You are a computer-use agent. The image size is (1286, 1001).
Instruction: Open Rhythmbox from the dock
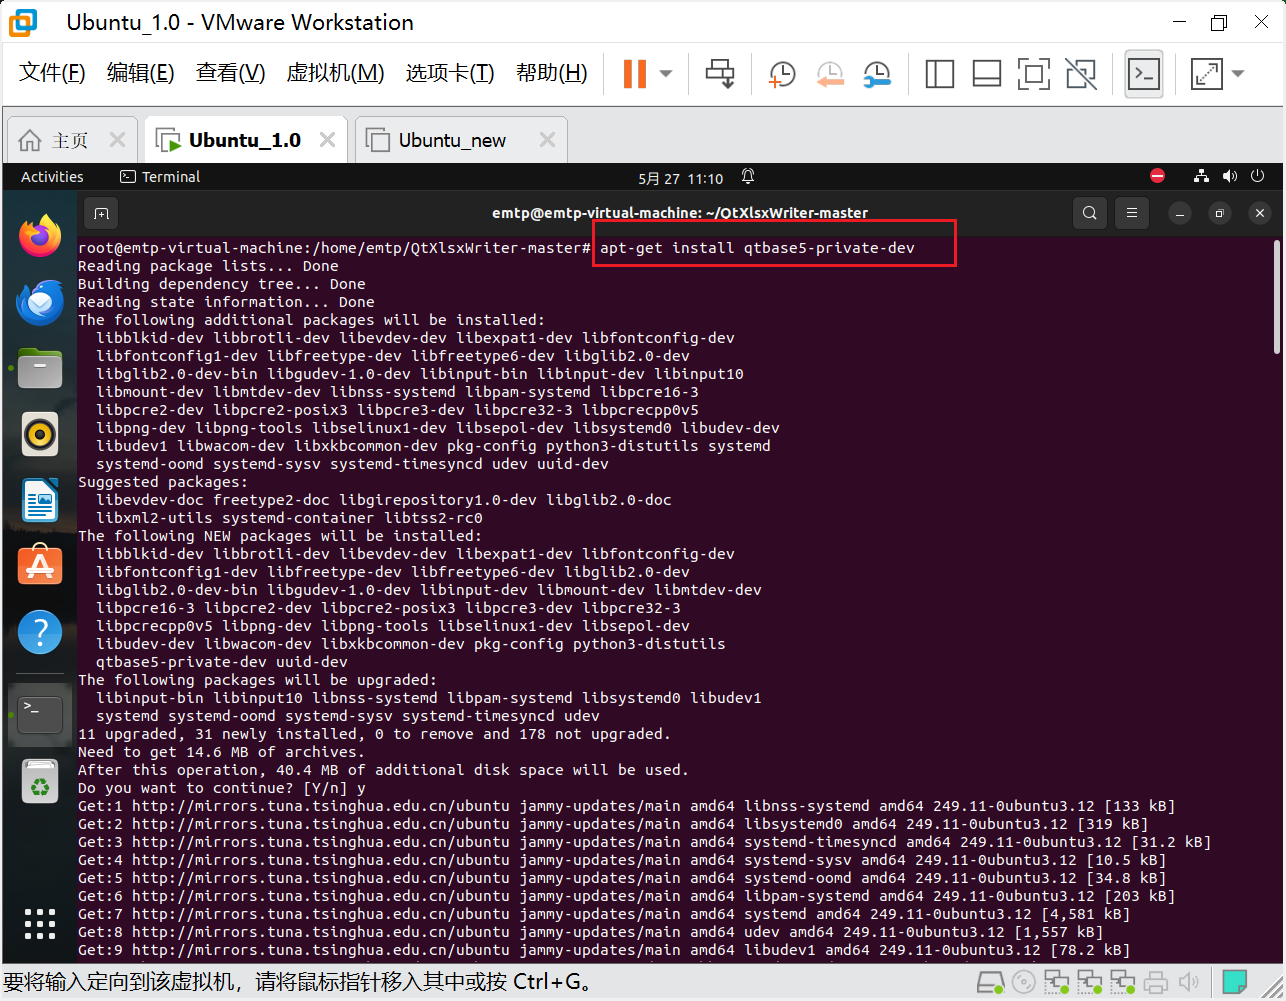[40, 434]
